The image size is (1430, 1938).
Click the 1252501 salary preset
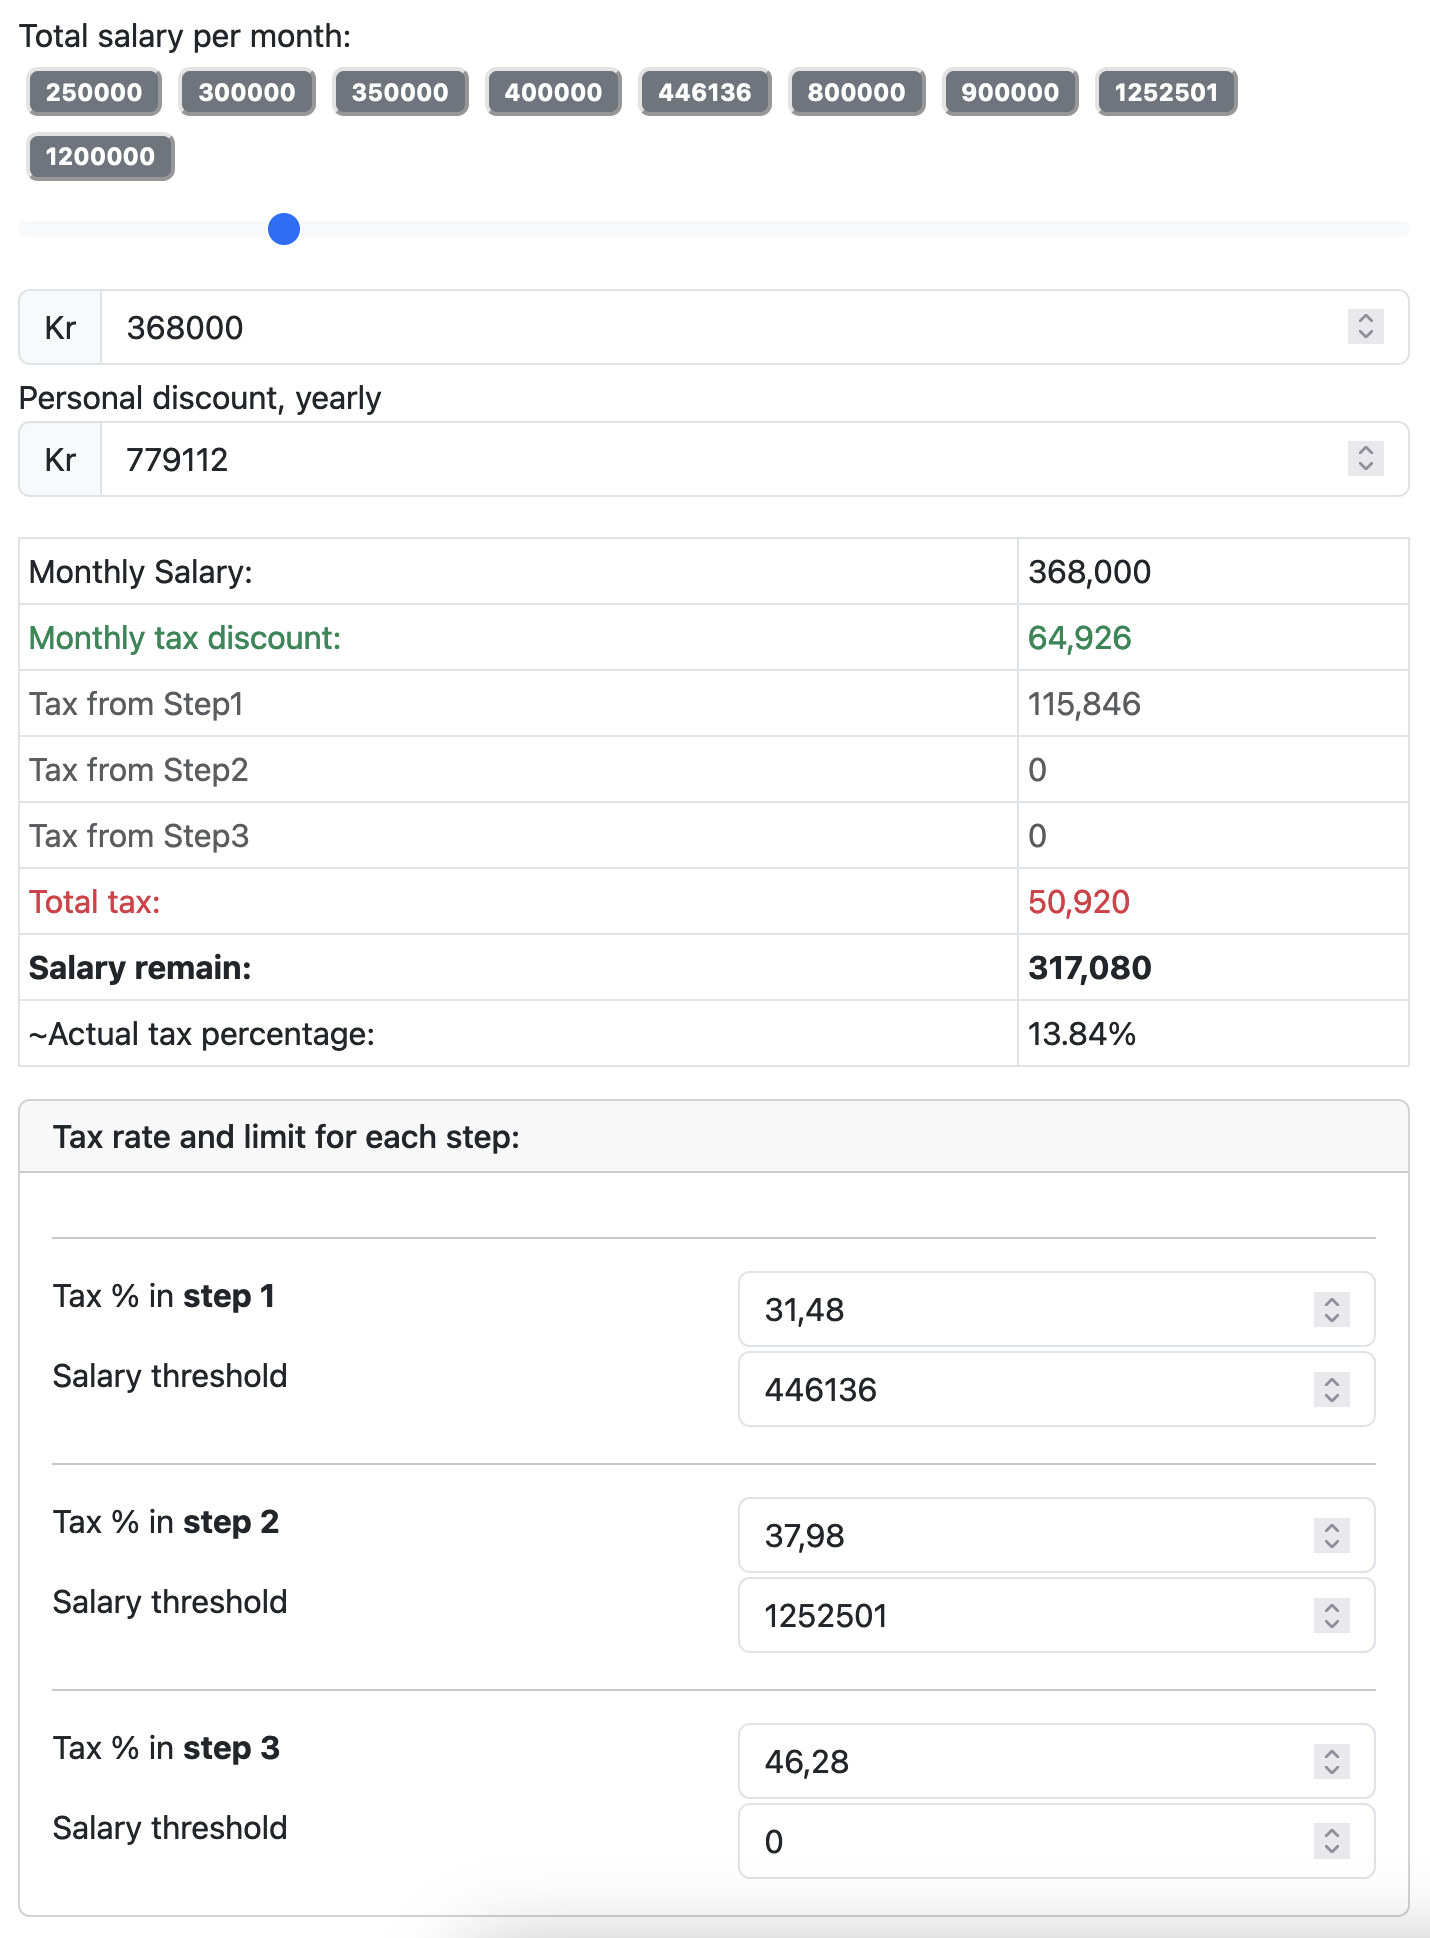[x=1166, y=92]
